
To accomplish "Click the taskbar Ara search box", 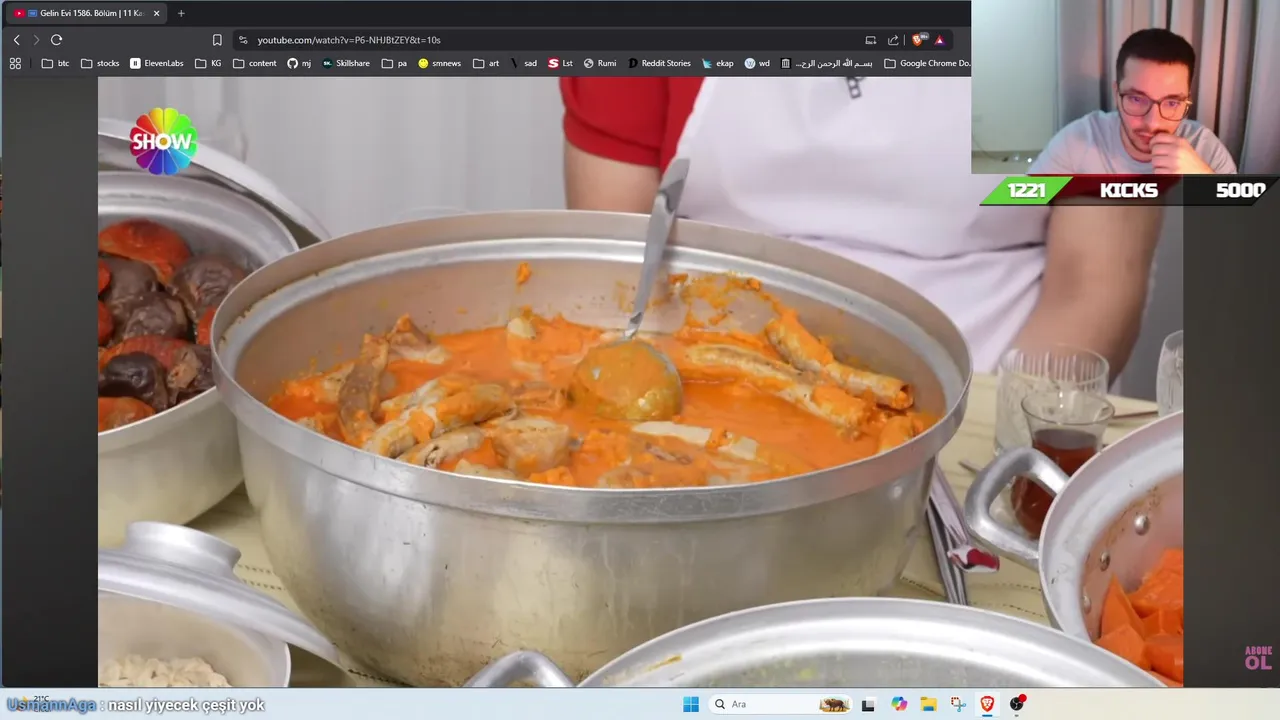I will (782, 704).
